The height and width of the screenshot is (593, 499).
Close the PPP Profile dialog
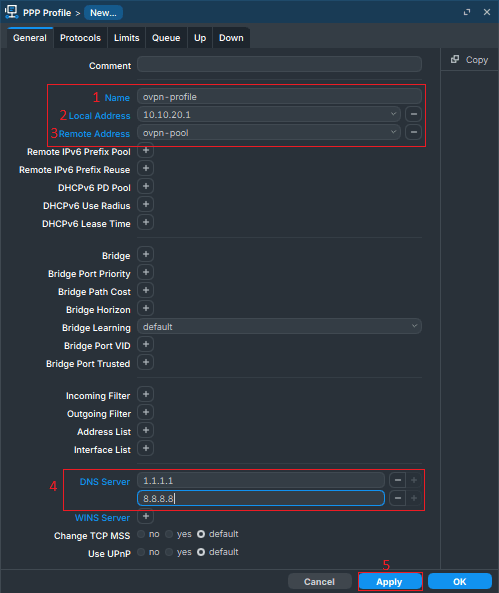[487, 12]
